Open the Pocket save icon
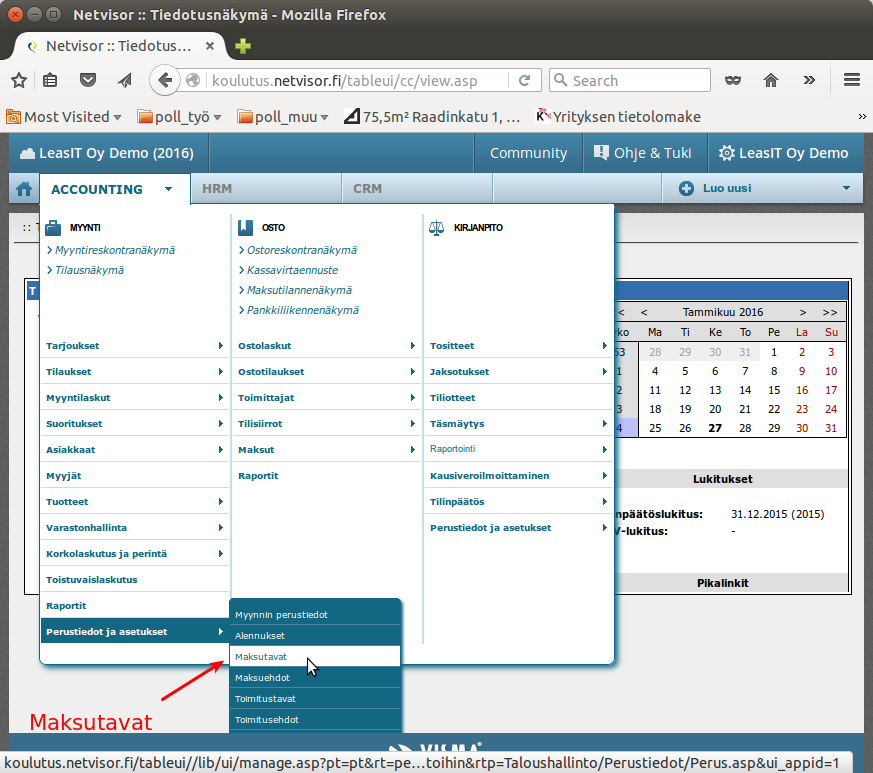Screen dimensions: 873x773 click(88, 81)
